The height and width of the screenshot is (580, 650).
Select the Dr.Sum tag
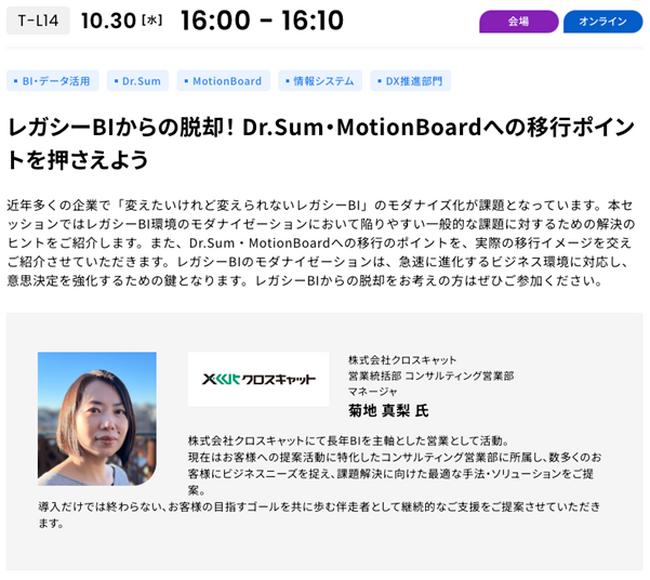138,81
